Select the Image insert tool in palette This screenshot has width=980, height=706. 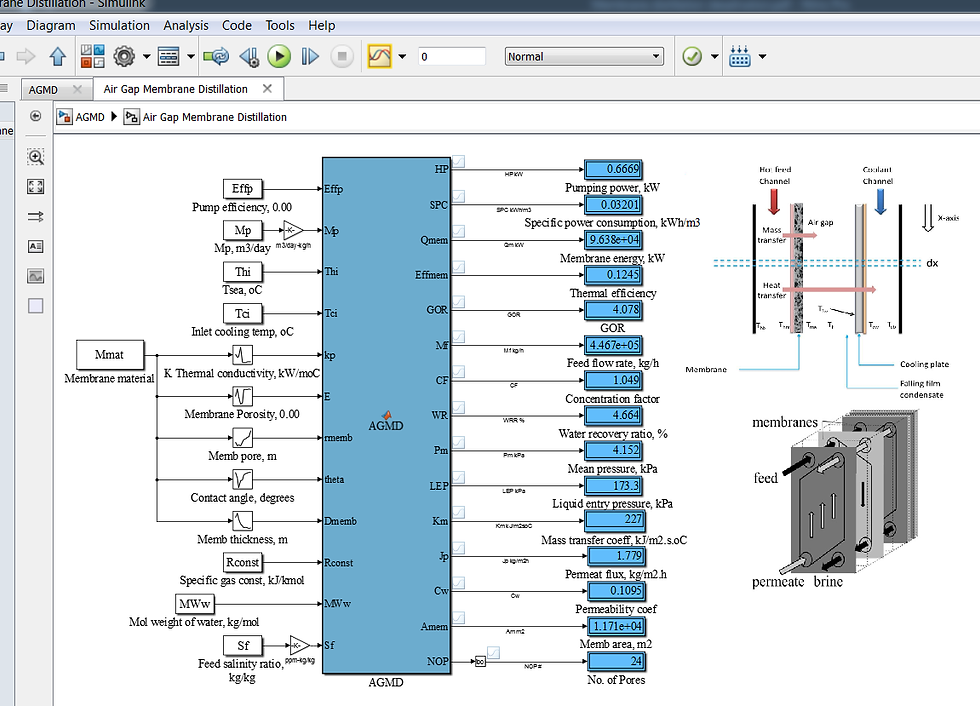36,276
